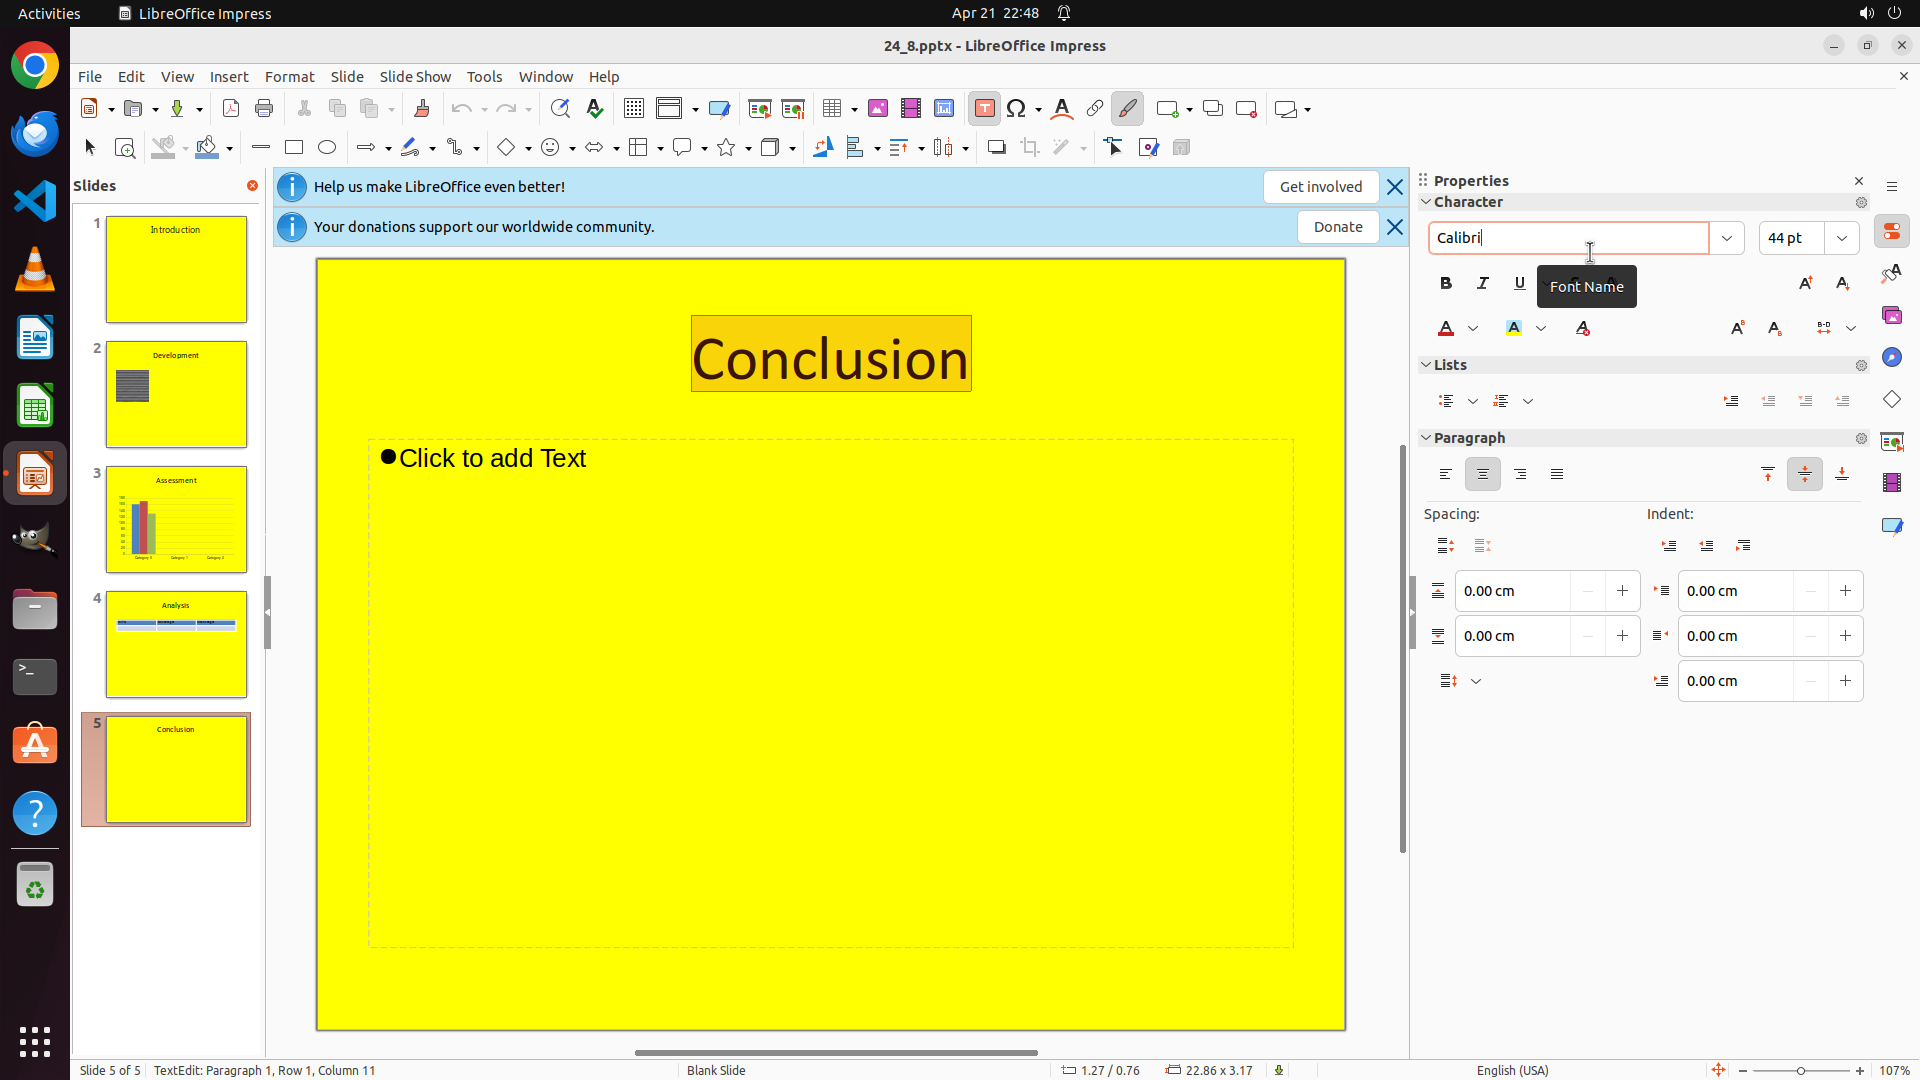
Task: Select the Assessment slide thumbnail
Action: (176, 520)
